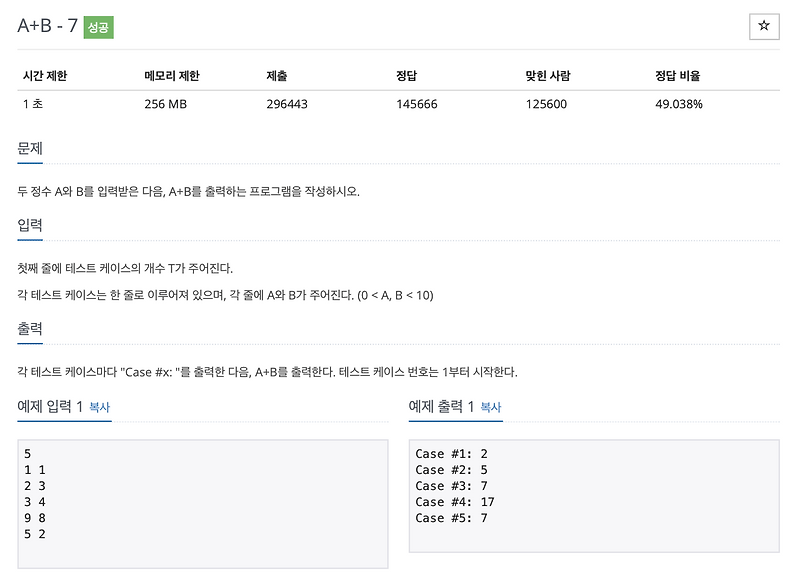Click the star icon to bookmark the problem
This screenshot has width=800, height=579.
click(x=764, y=27)
